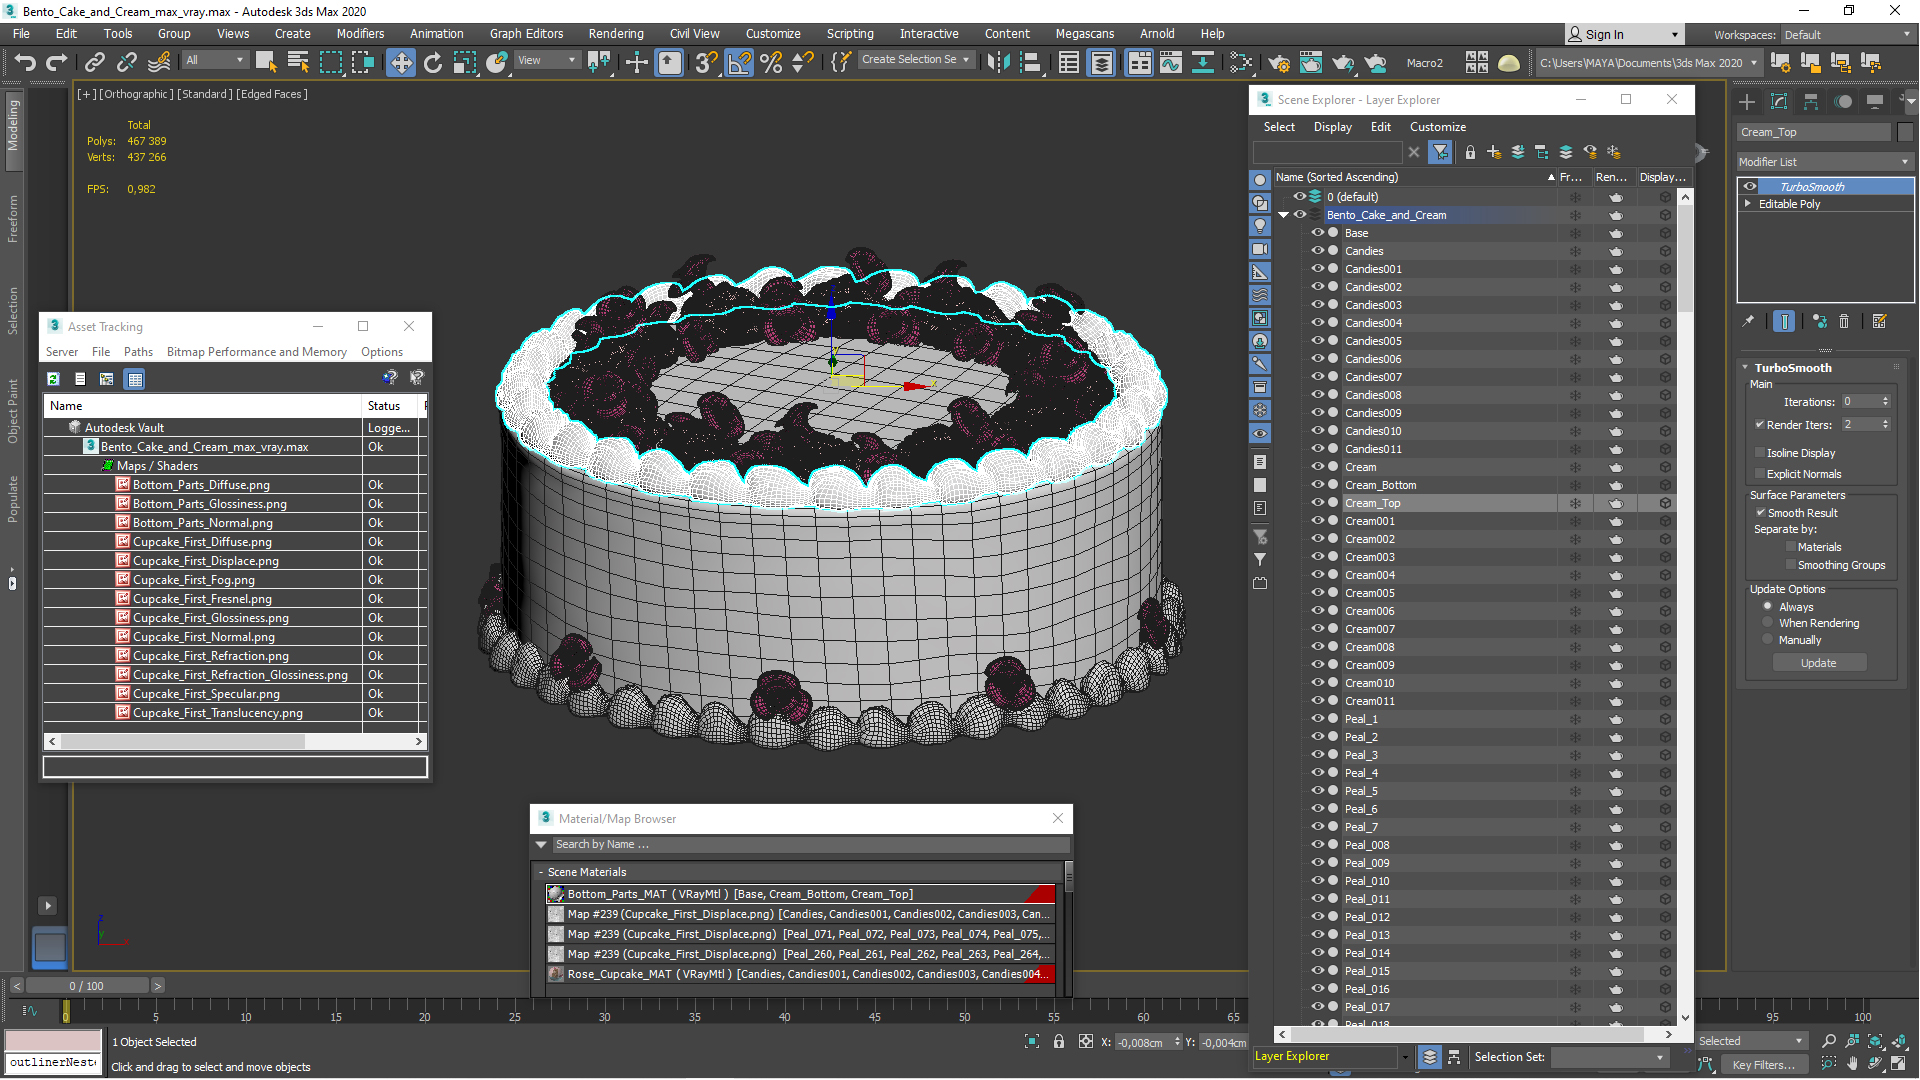This screenshot has height=1080, width=1920.
Task: Click the Update button in TurboSmooth
Action: point(1818,662)
